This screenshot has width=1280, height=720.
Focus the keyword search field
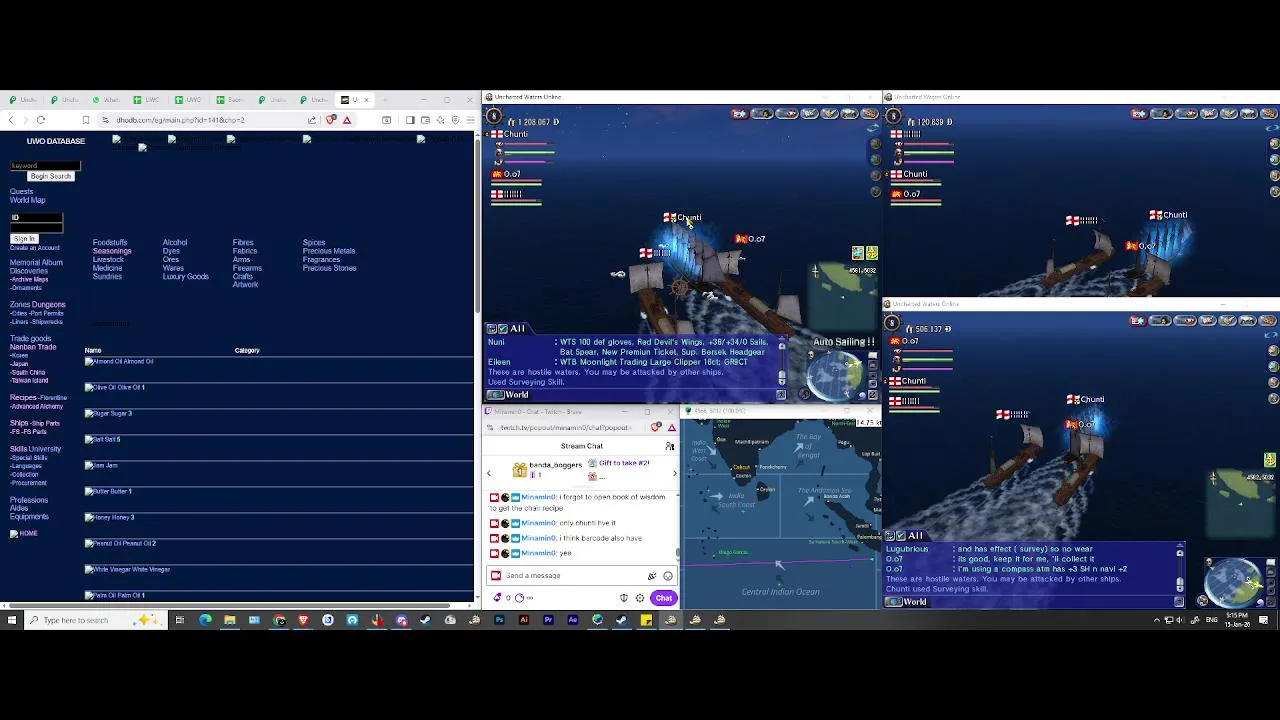(x=45, y=166)
